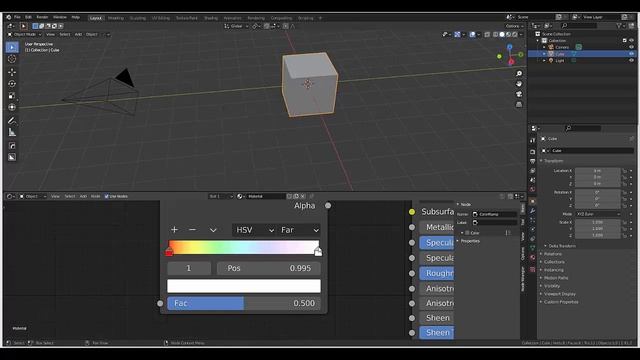
Task: Open color ramp tools chevron menu
Action: coord(213,230)
